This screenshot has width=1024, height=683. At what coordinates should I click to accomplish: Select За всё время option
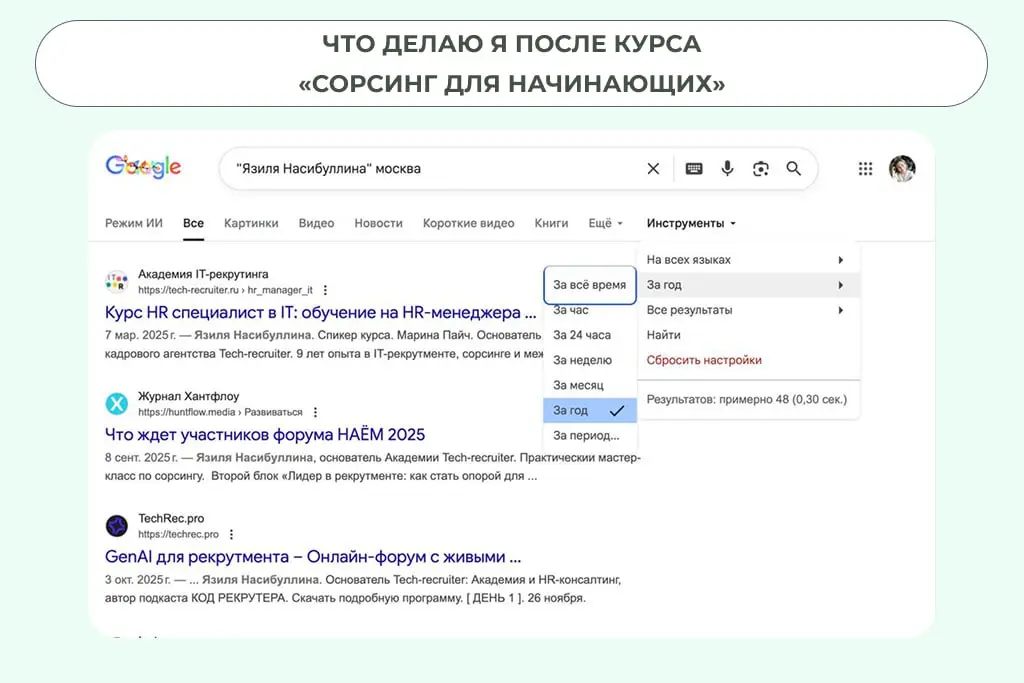pyautogui.click(x=590, y=285)
